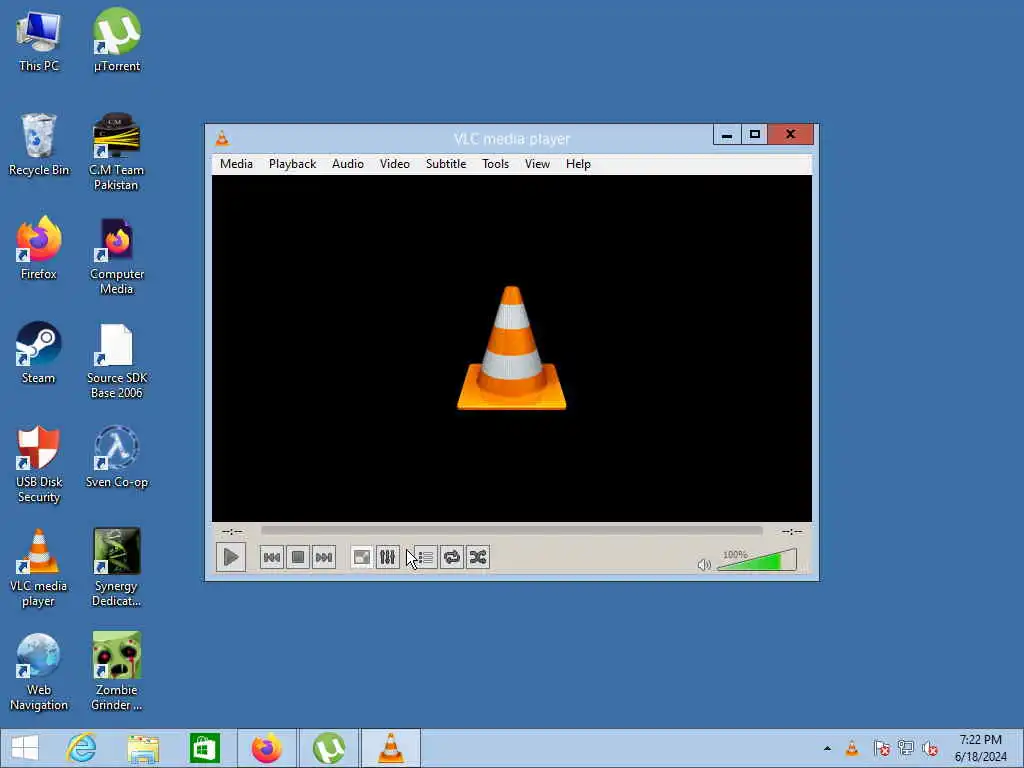Click the VLC video display area
The height and width of the screenshot is (768, 1024).
(511, 348)
